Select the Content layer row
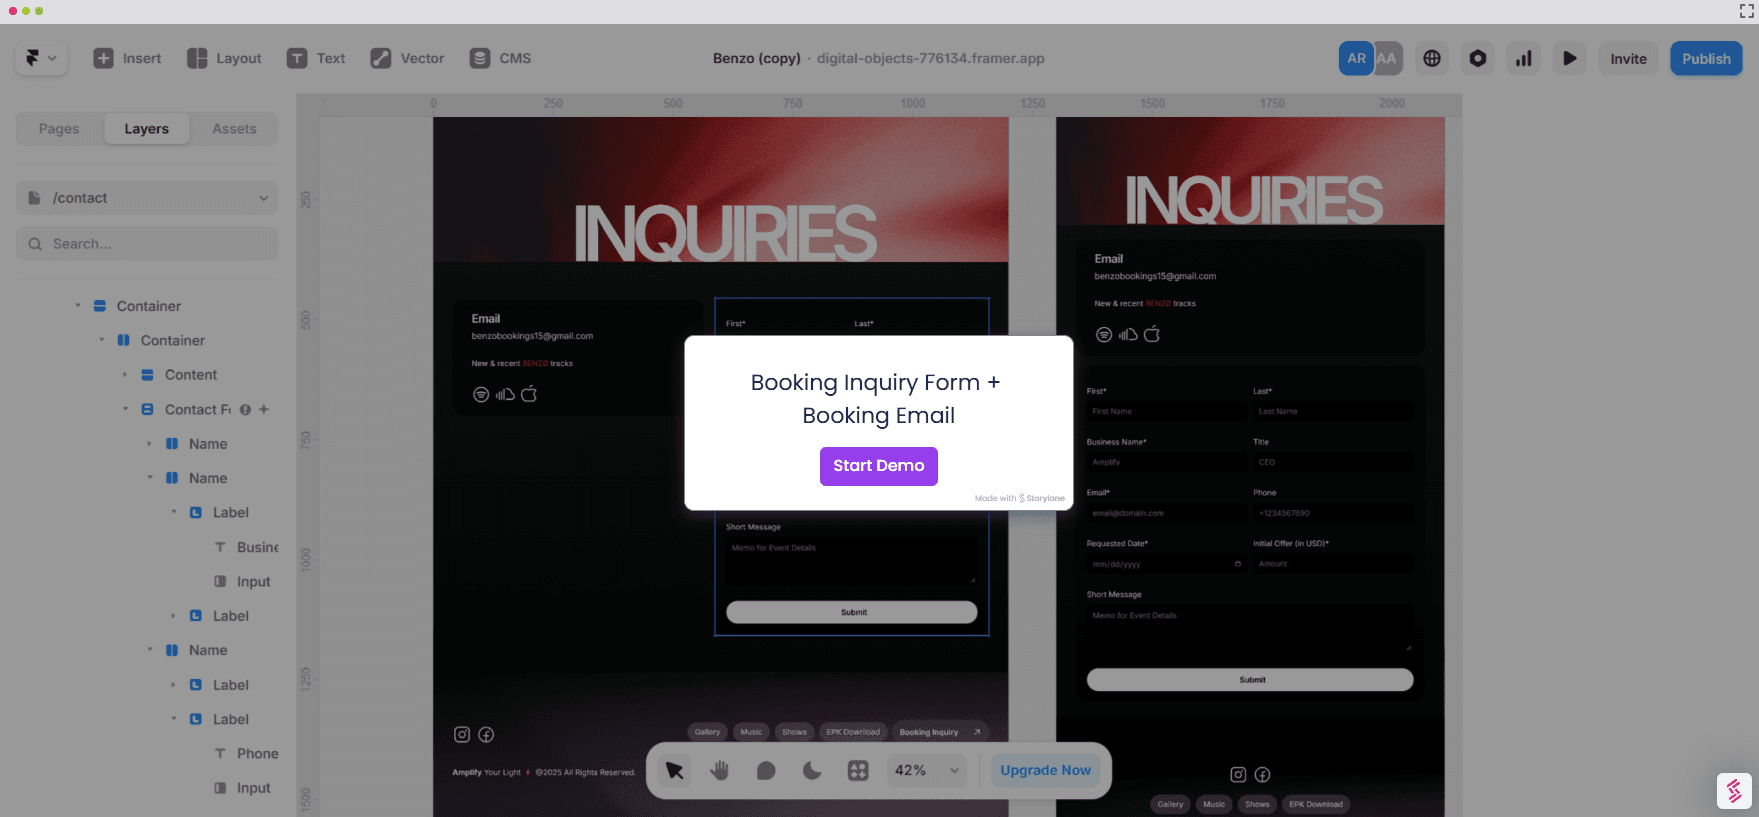1759x817 pixels. (147, 375)
